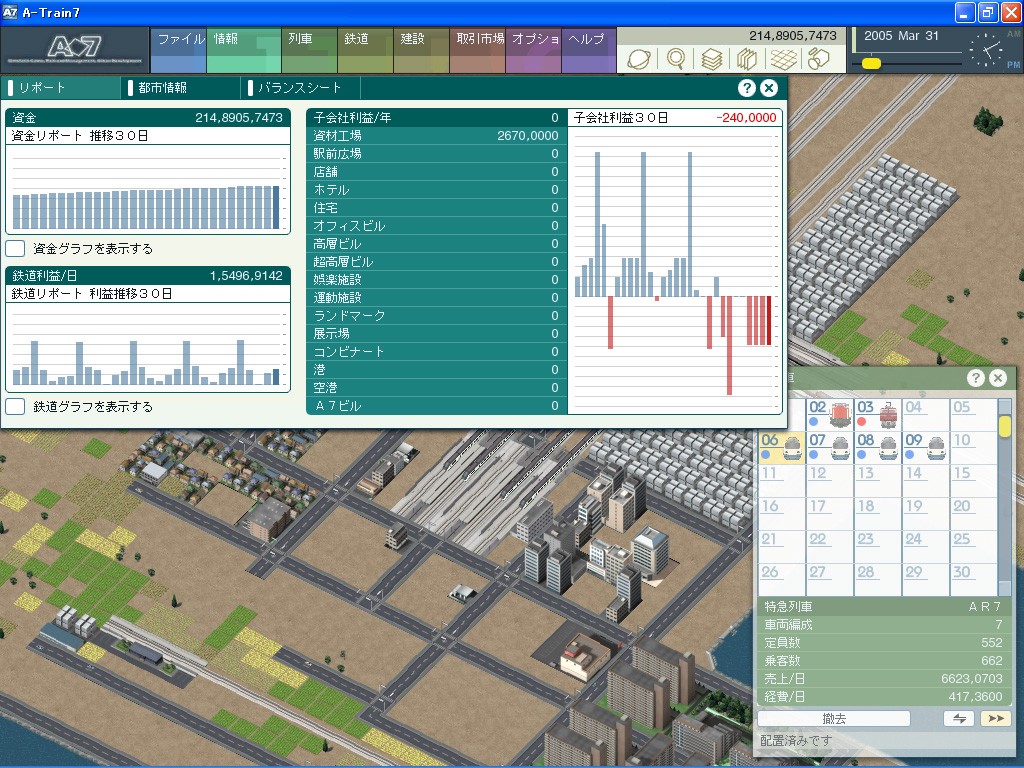Click the train list scrollbar thumb

(x=1005, y=426)
